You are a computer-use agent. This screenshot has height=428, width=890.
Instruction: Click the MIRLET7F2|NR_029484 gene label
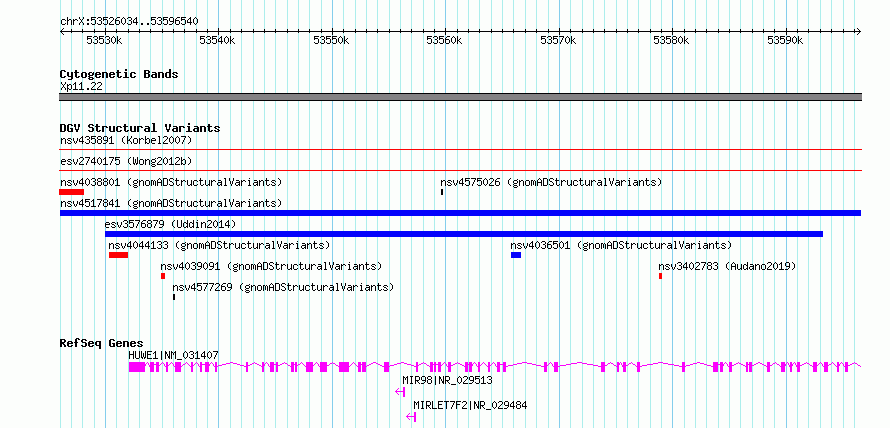[470, 405]
